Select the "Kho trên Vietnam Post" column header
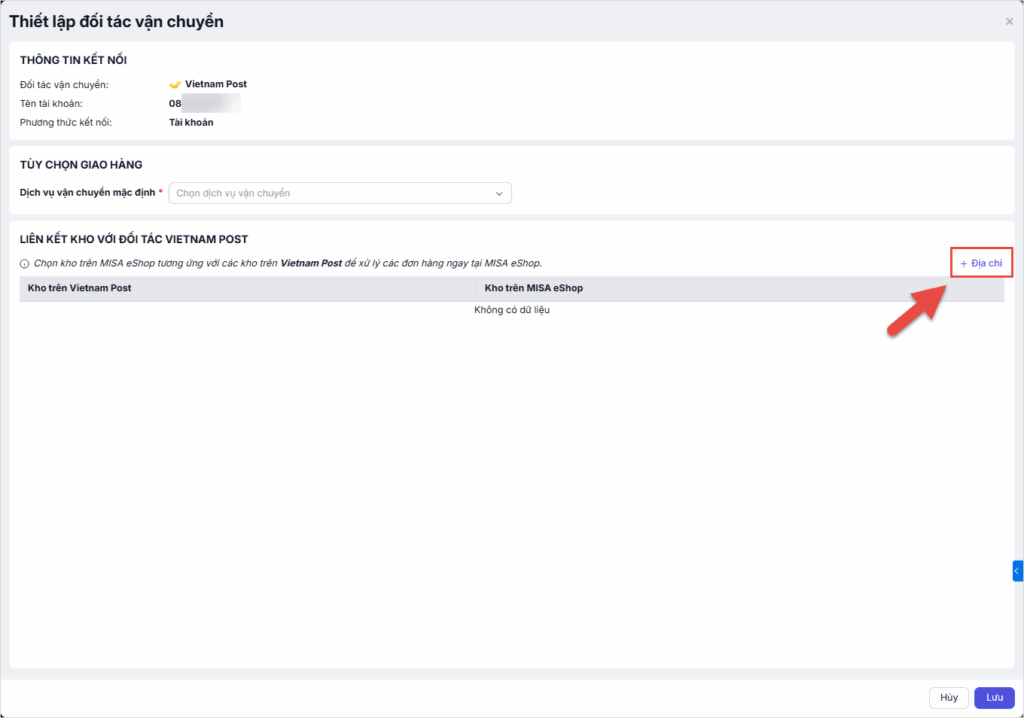Viewport: 1024px width, 718px height. 80,288
